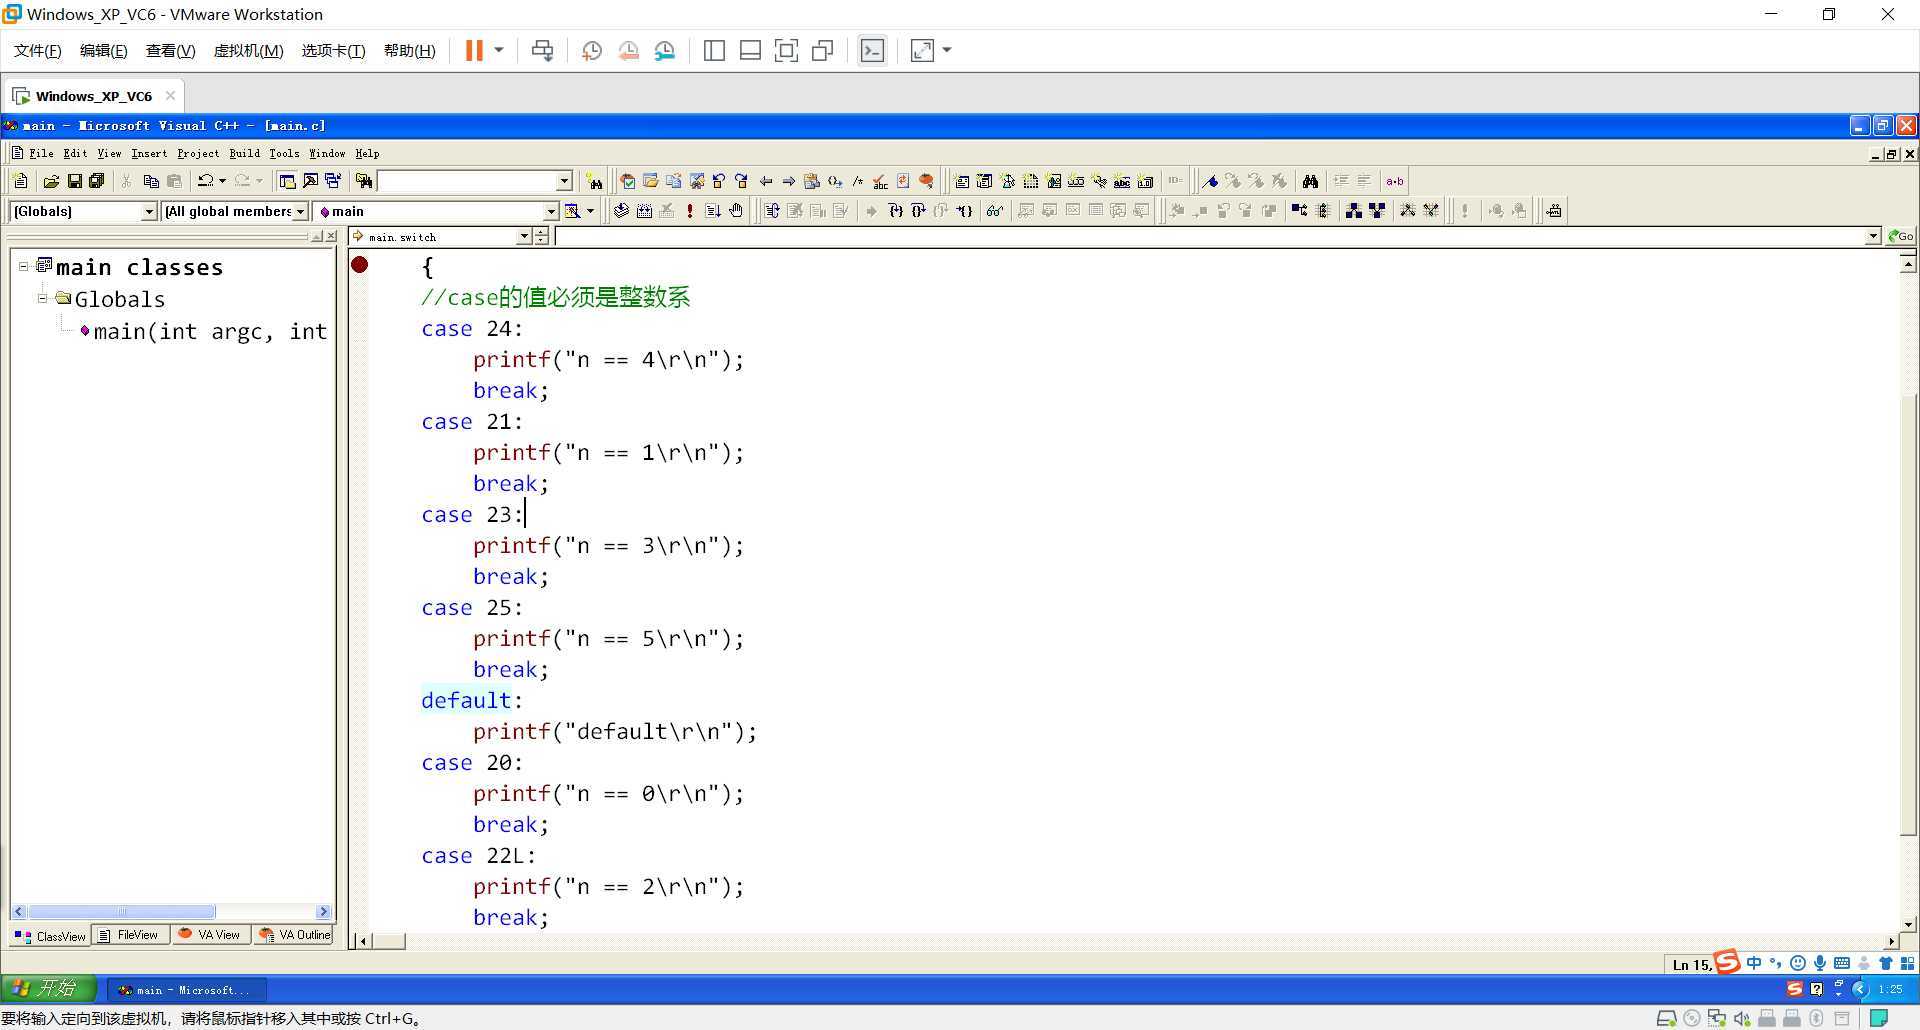Click the Go button beside address bar
This screenshot has width=1920, height=1030.
[x=1900, y=237]
